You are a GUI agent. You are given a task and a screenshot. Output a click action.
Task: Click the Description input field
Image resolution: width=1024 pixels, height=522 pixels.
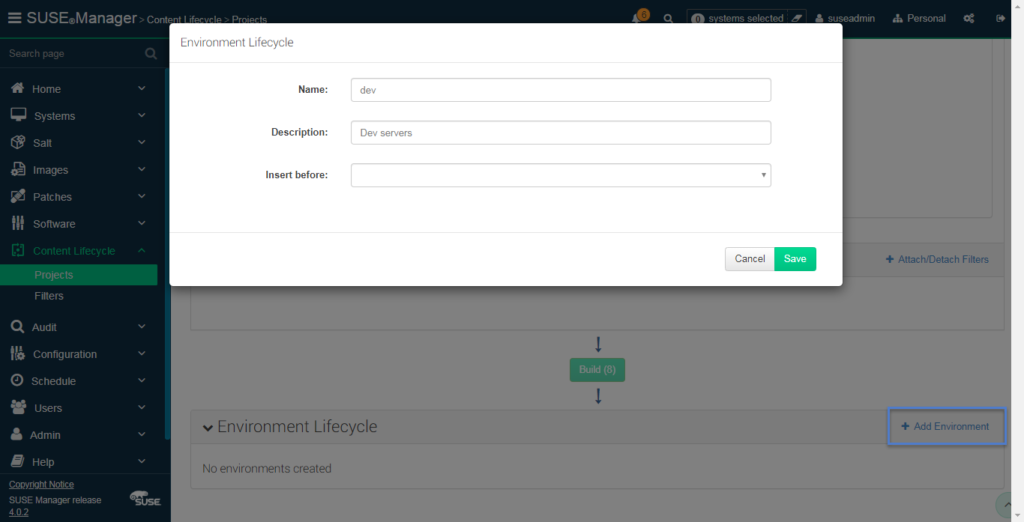click(x=561, y=133)
